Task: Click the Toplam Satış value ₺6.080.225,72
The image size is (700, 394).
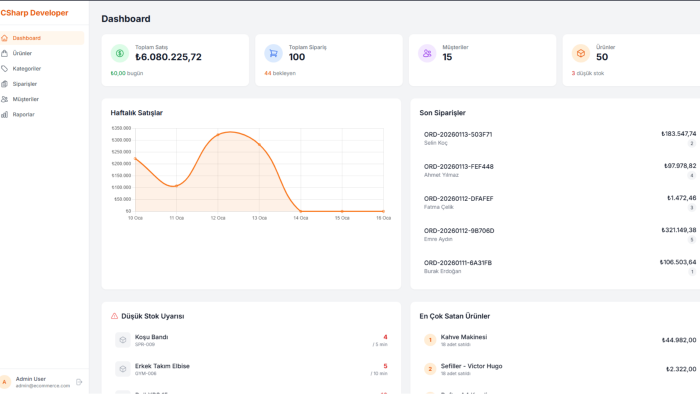Action: point(168,57)
